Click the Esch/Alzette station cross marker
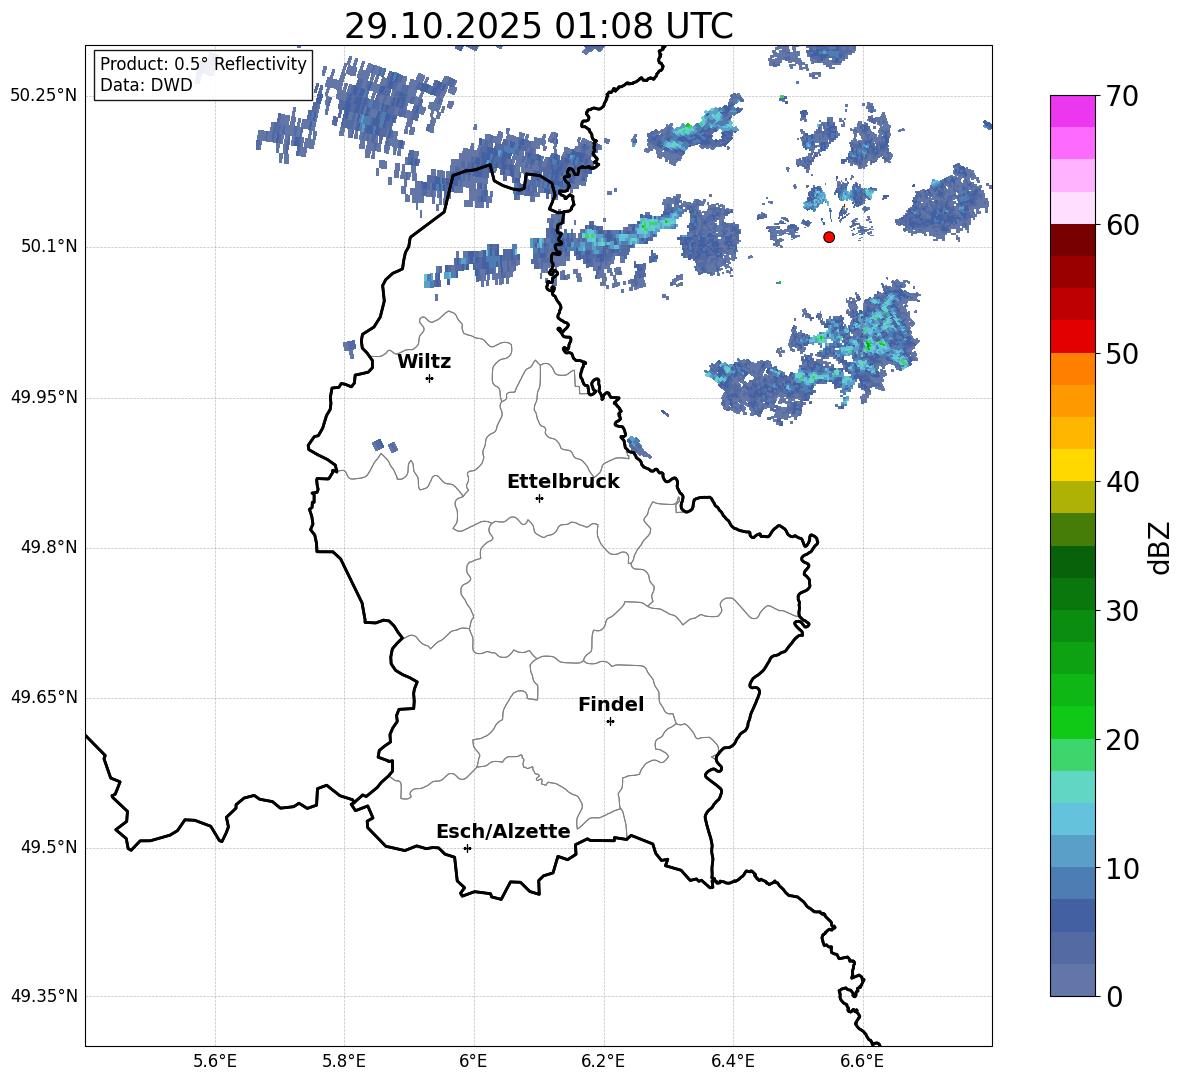 pyautogui.click(x=467, y=848)
